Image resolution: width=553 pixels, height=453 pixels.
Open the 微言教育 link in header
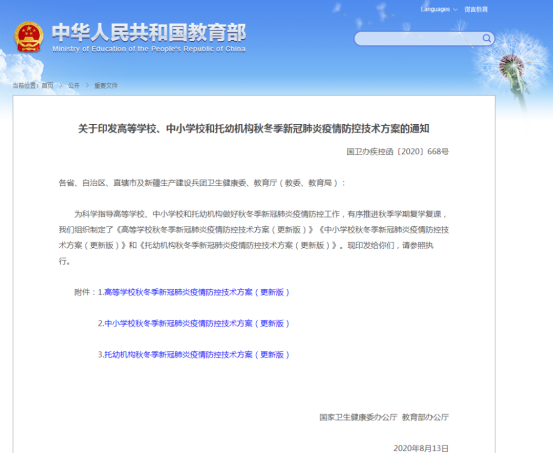pyautogui.click(x=476, y=9)
